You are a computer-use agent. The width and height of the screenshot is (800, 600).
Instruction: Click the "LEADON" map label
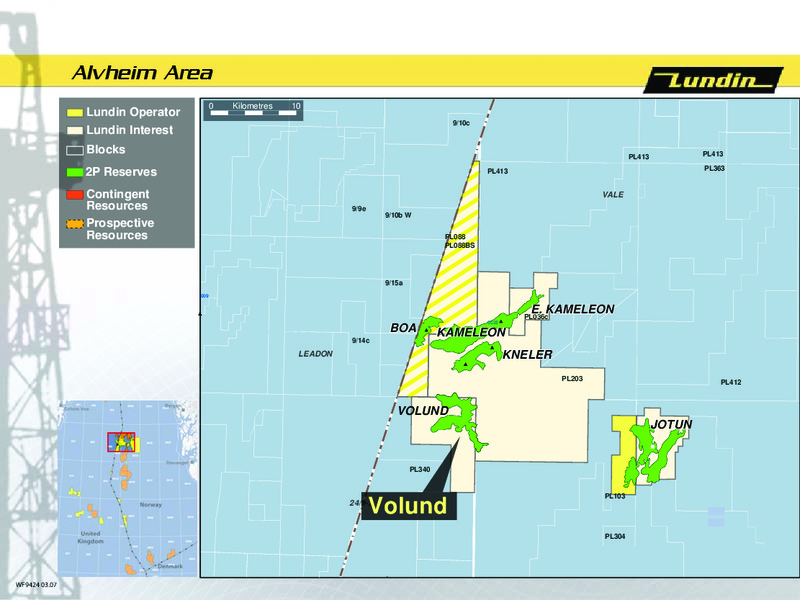click(315, 354)
